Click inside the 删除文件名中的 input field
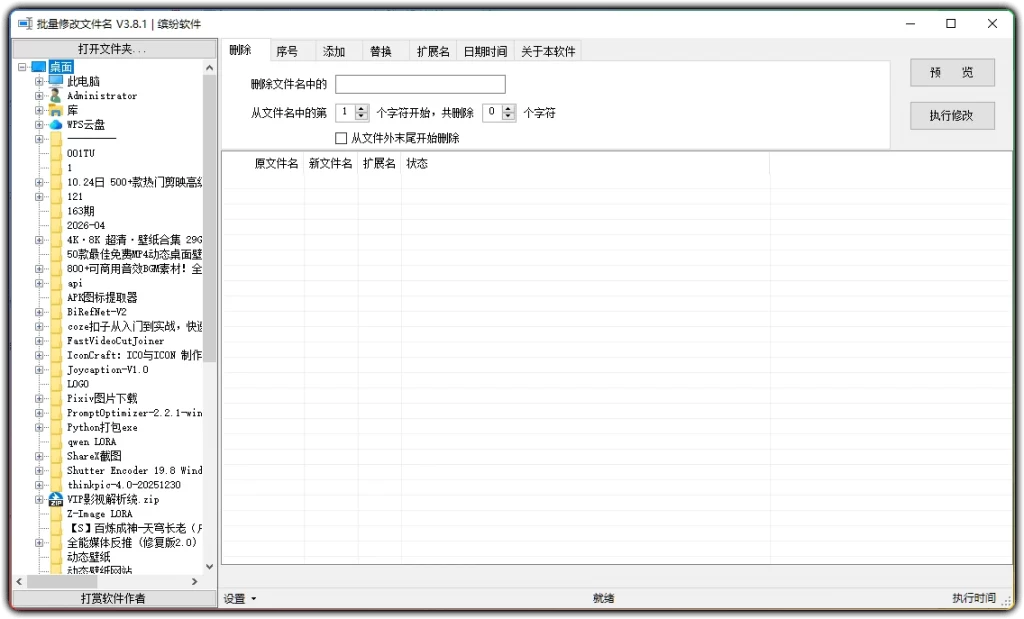 [420, 84]
